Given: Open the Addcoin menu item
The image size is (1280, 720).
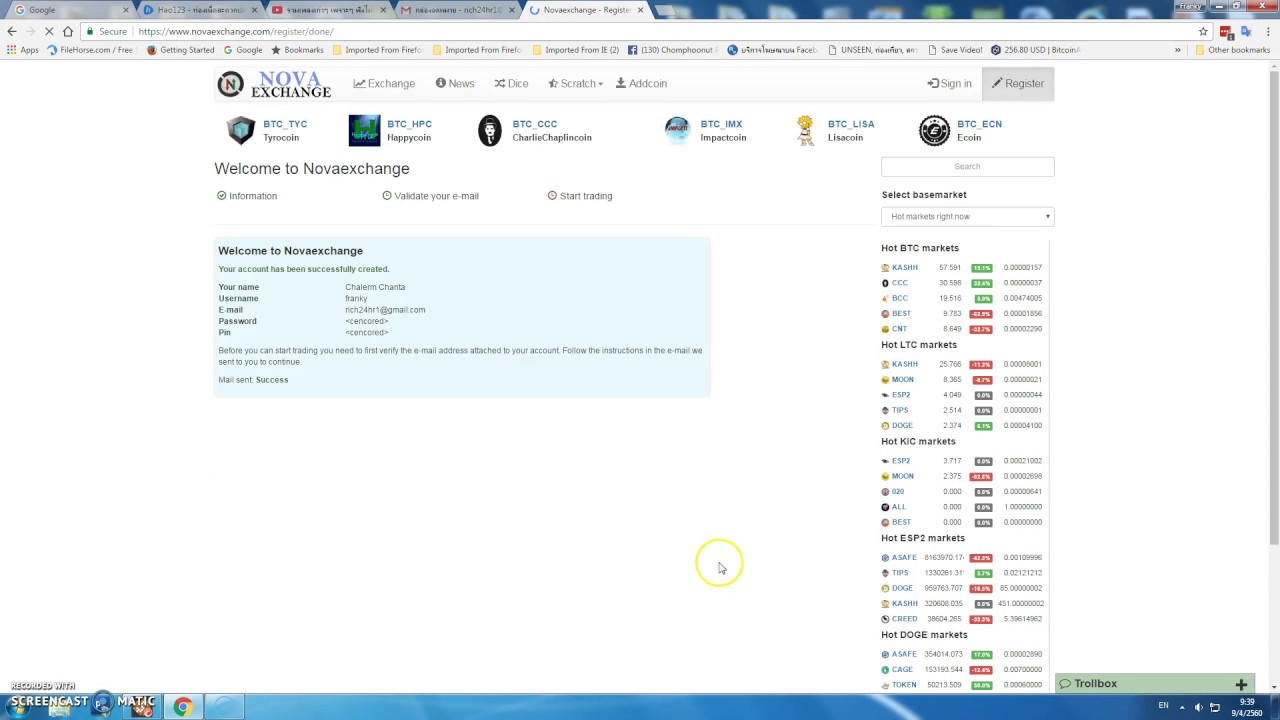Looking at the screenshot, I should pyautogui.click(x=641, y=84).
